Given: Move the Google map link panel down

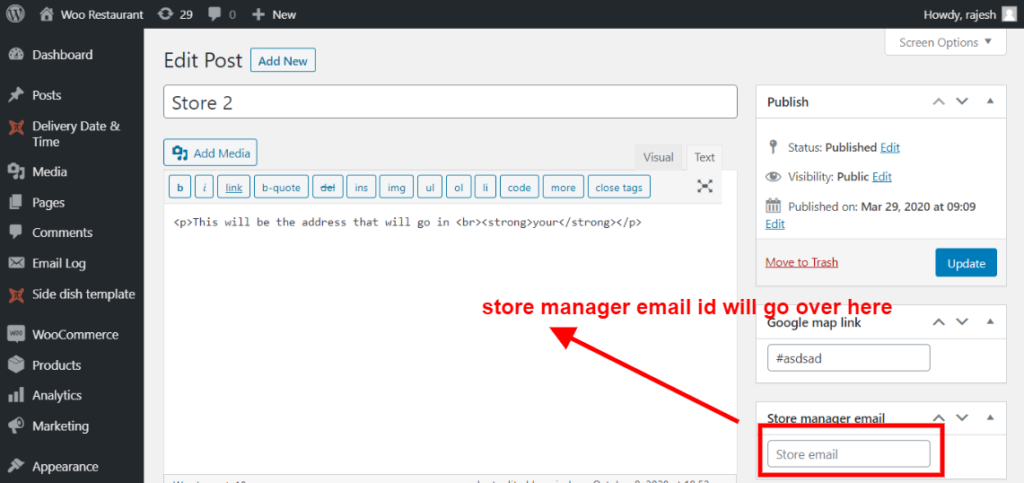Looking at the screenshot, I should click(962, 322).
